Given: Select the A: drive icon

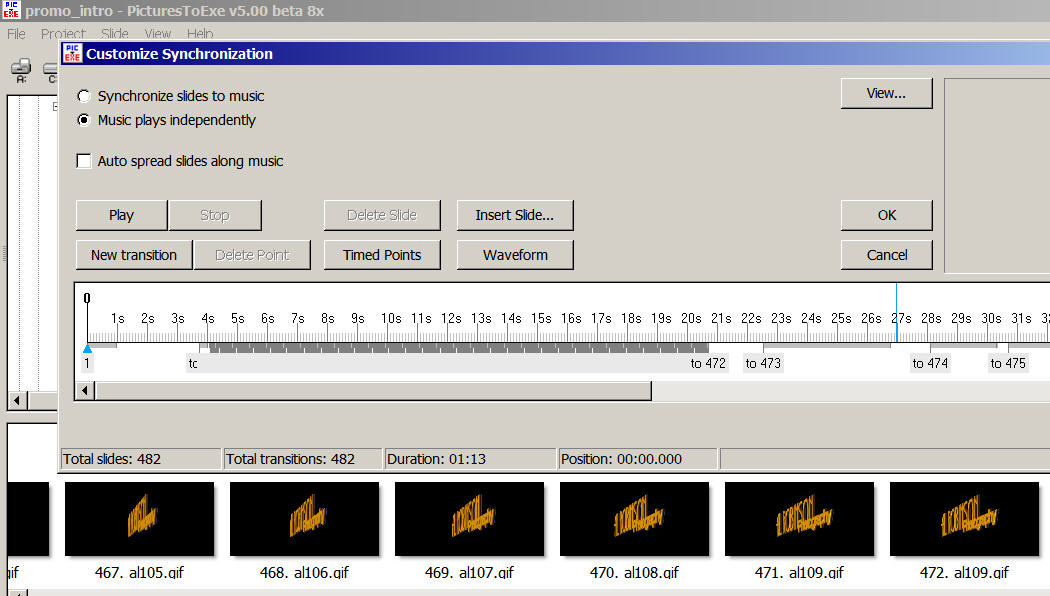Looking at the screenshot, I should pos(21,70).
